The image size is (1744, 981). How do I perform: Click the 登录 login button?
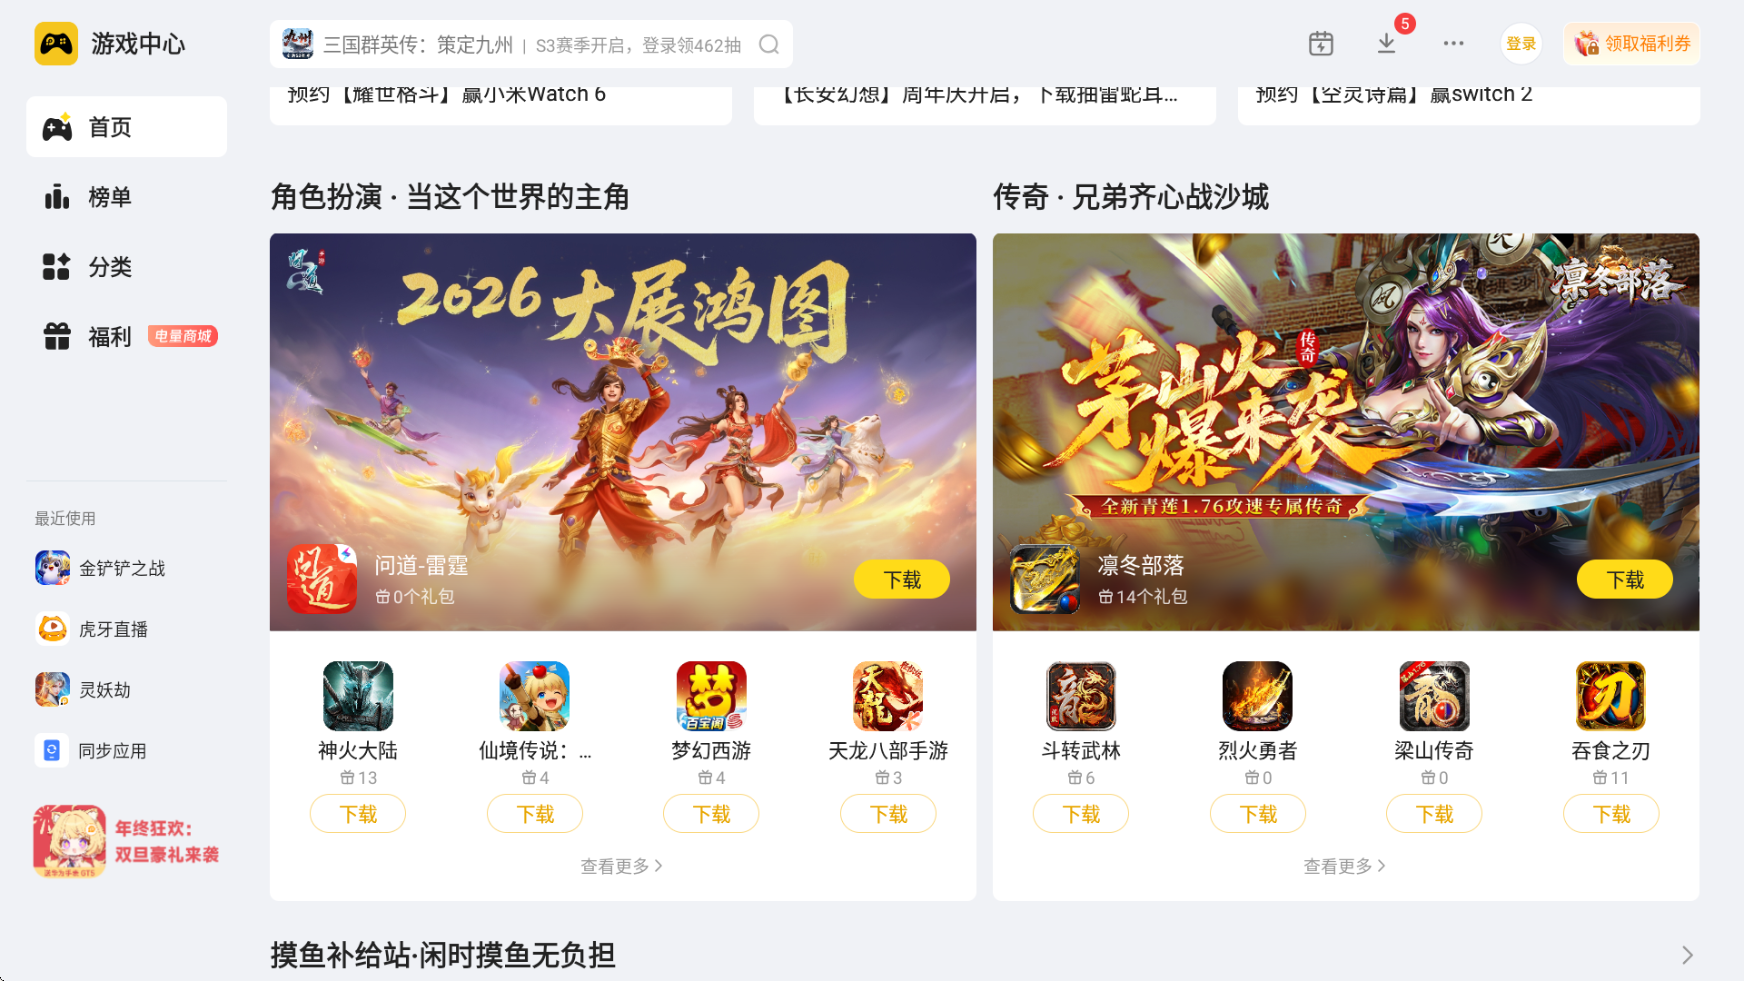(1521, 44)
